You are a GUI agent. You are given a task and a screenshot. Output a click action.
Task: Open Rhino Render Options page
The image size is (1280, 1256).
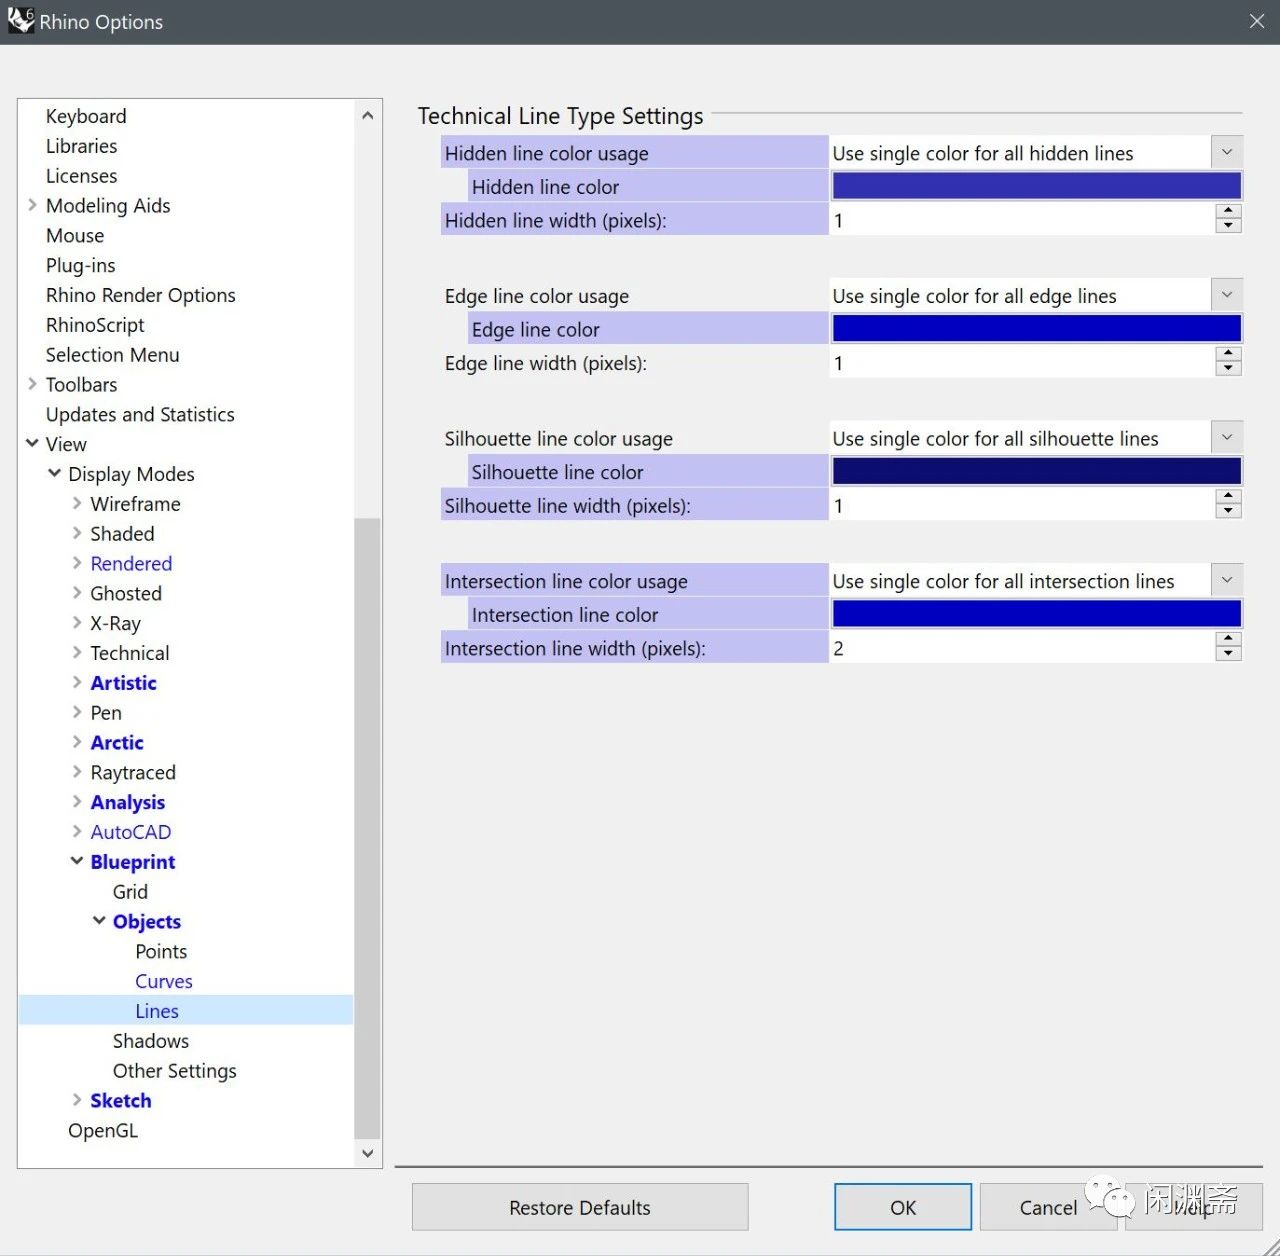click(x=141, y=295)
